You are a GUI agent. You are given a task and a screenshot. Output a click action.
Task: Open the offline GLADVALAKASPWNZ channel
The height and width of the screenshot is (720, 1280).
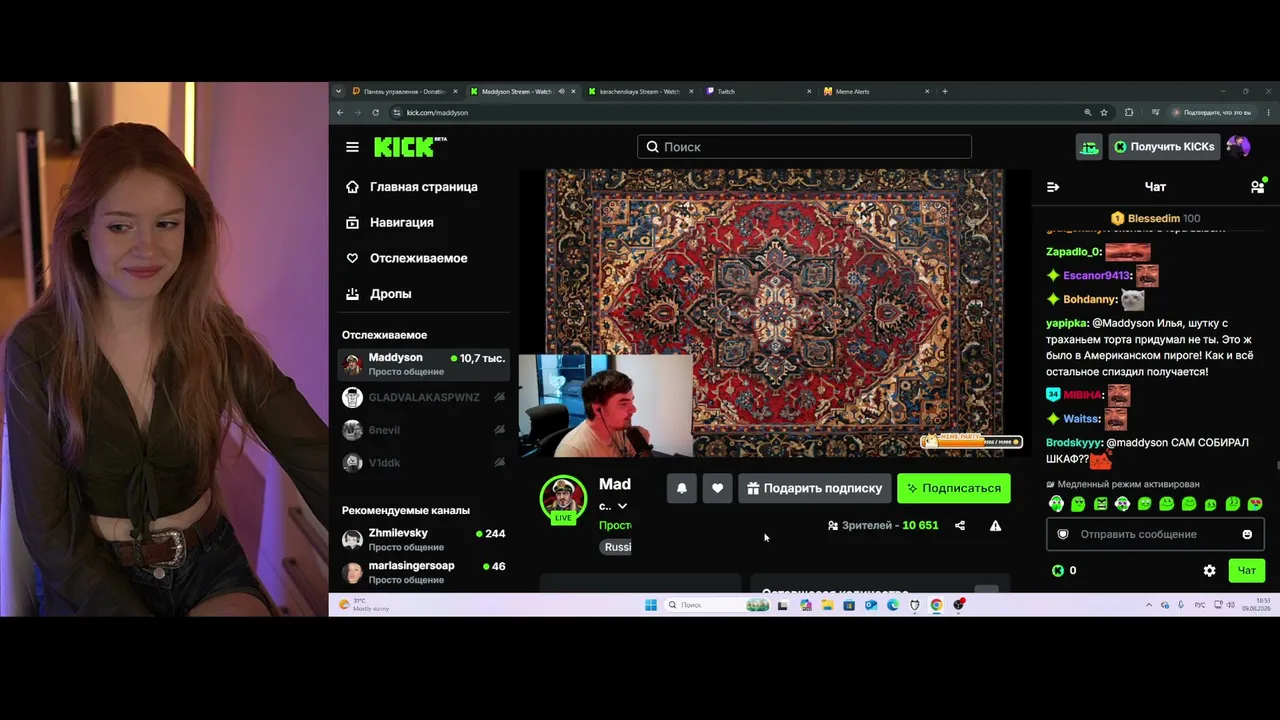(x=424, y=398)
